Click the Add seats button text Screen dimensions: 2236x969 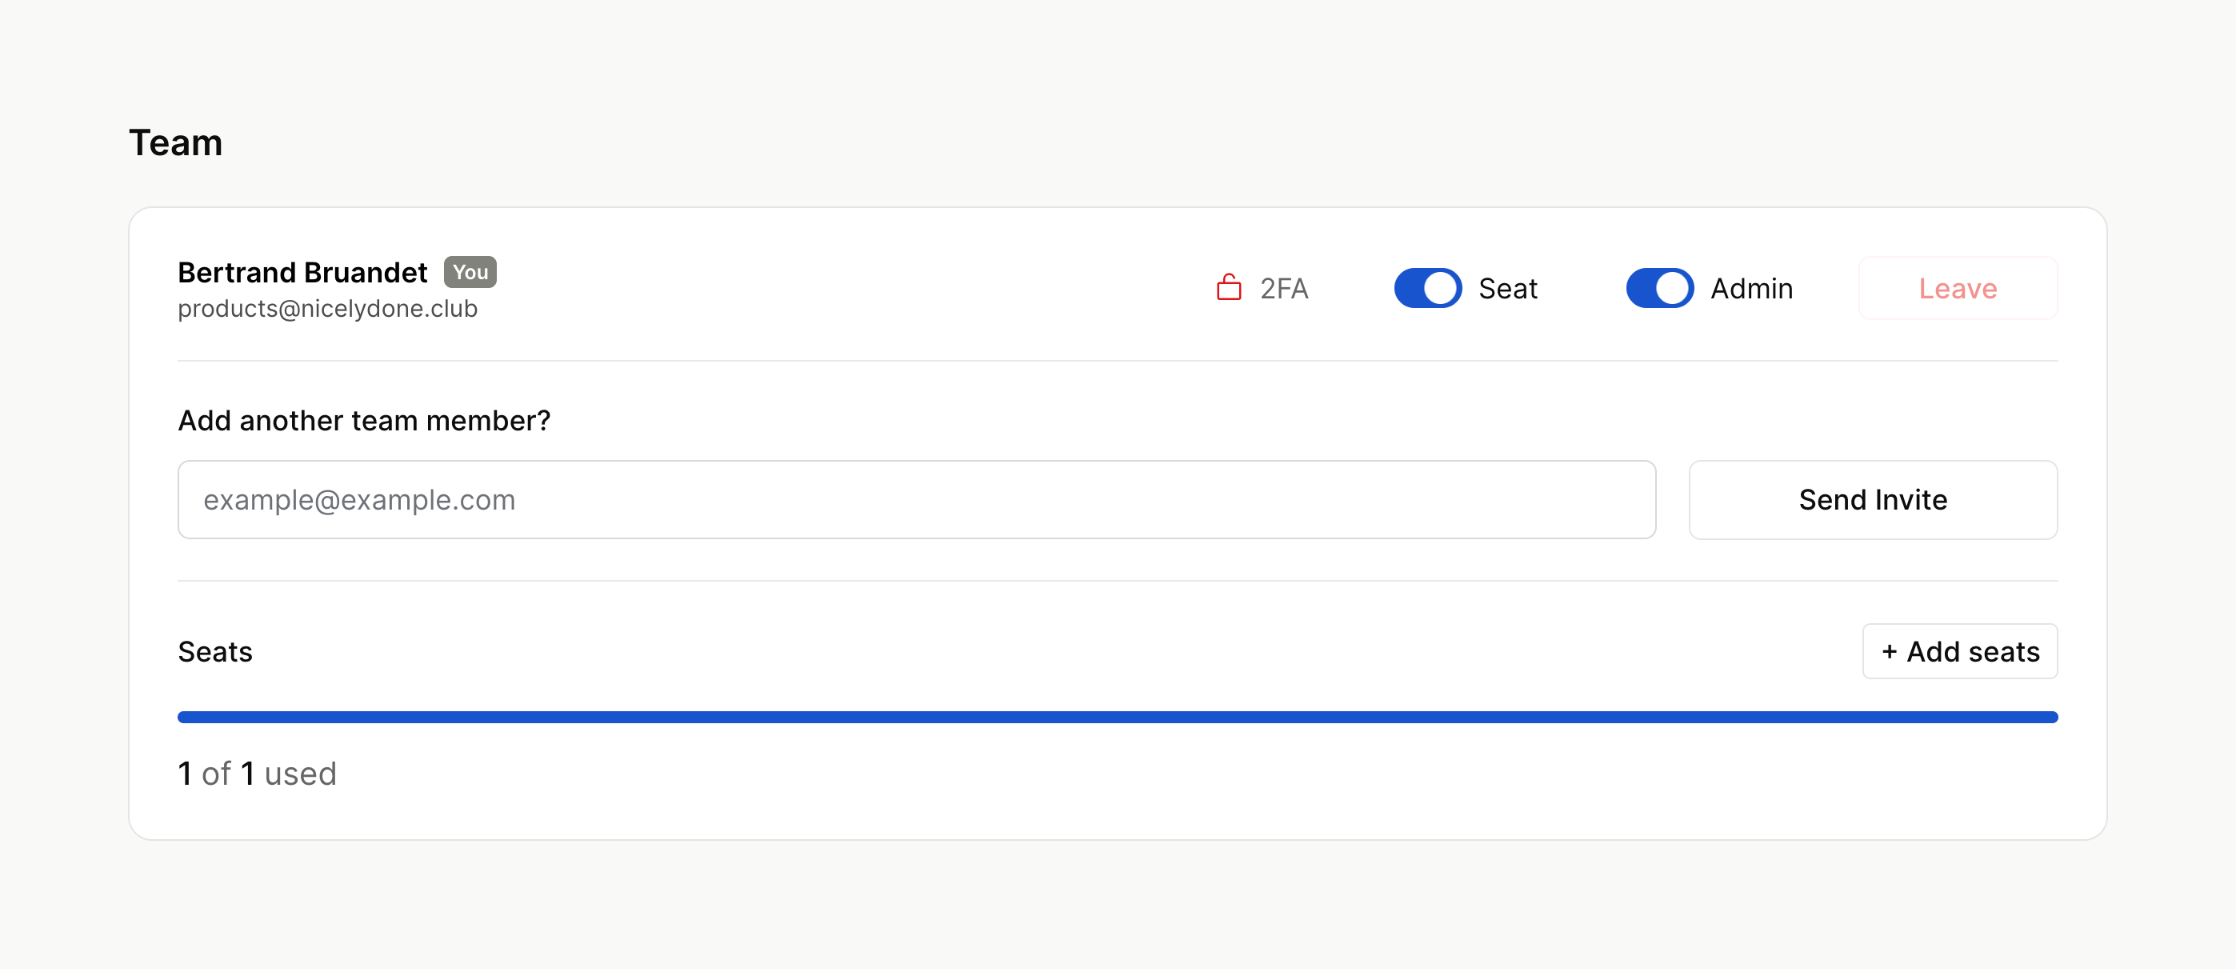(x=1973, y=652)
